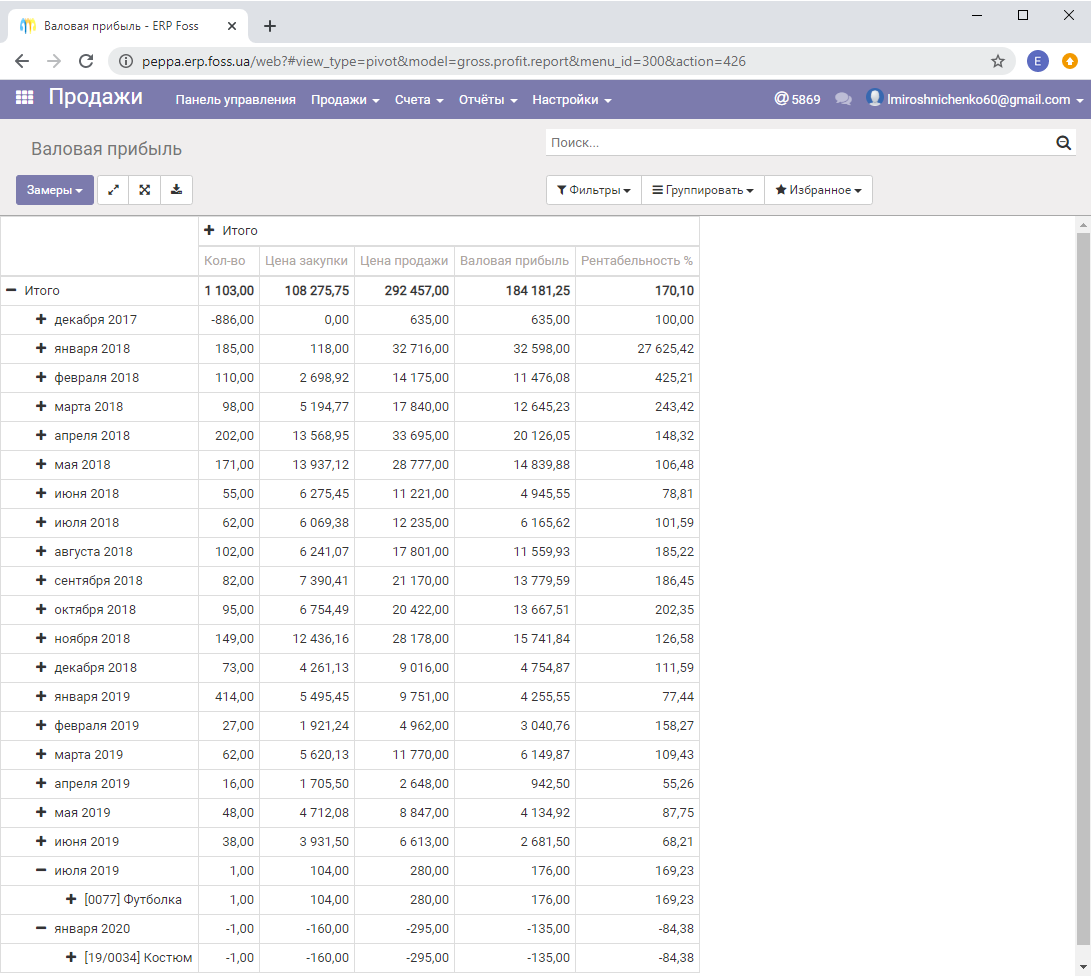Open the Отчёты menu
The height and width of the screenshot is (976, 1091).
(488, 99)
